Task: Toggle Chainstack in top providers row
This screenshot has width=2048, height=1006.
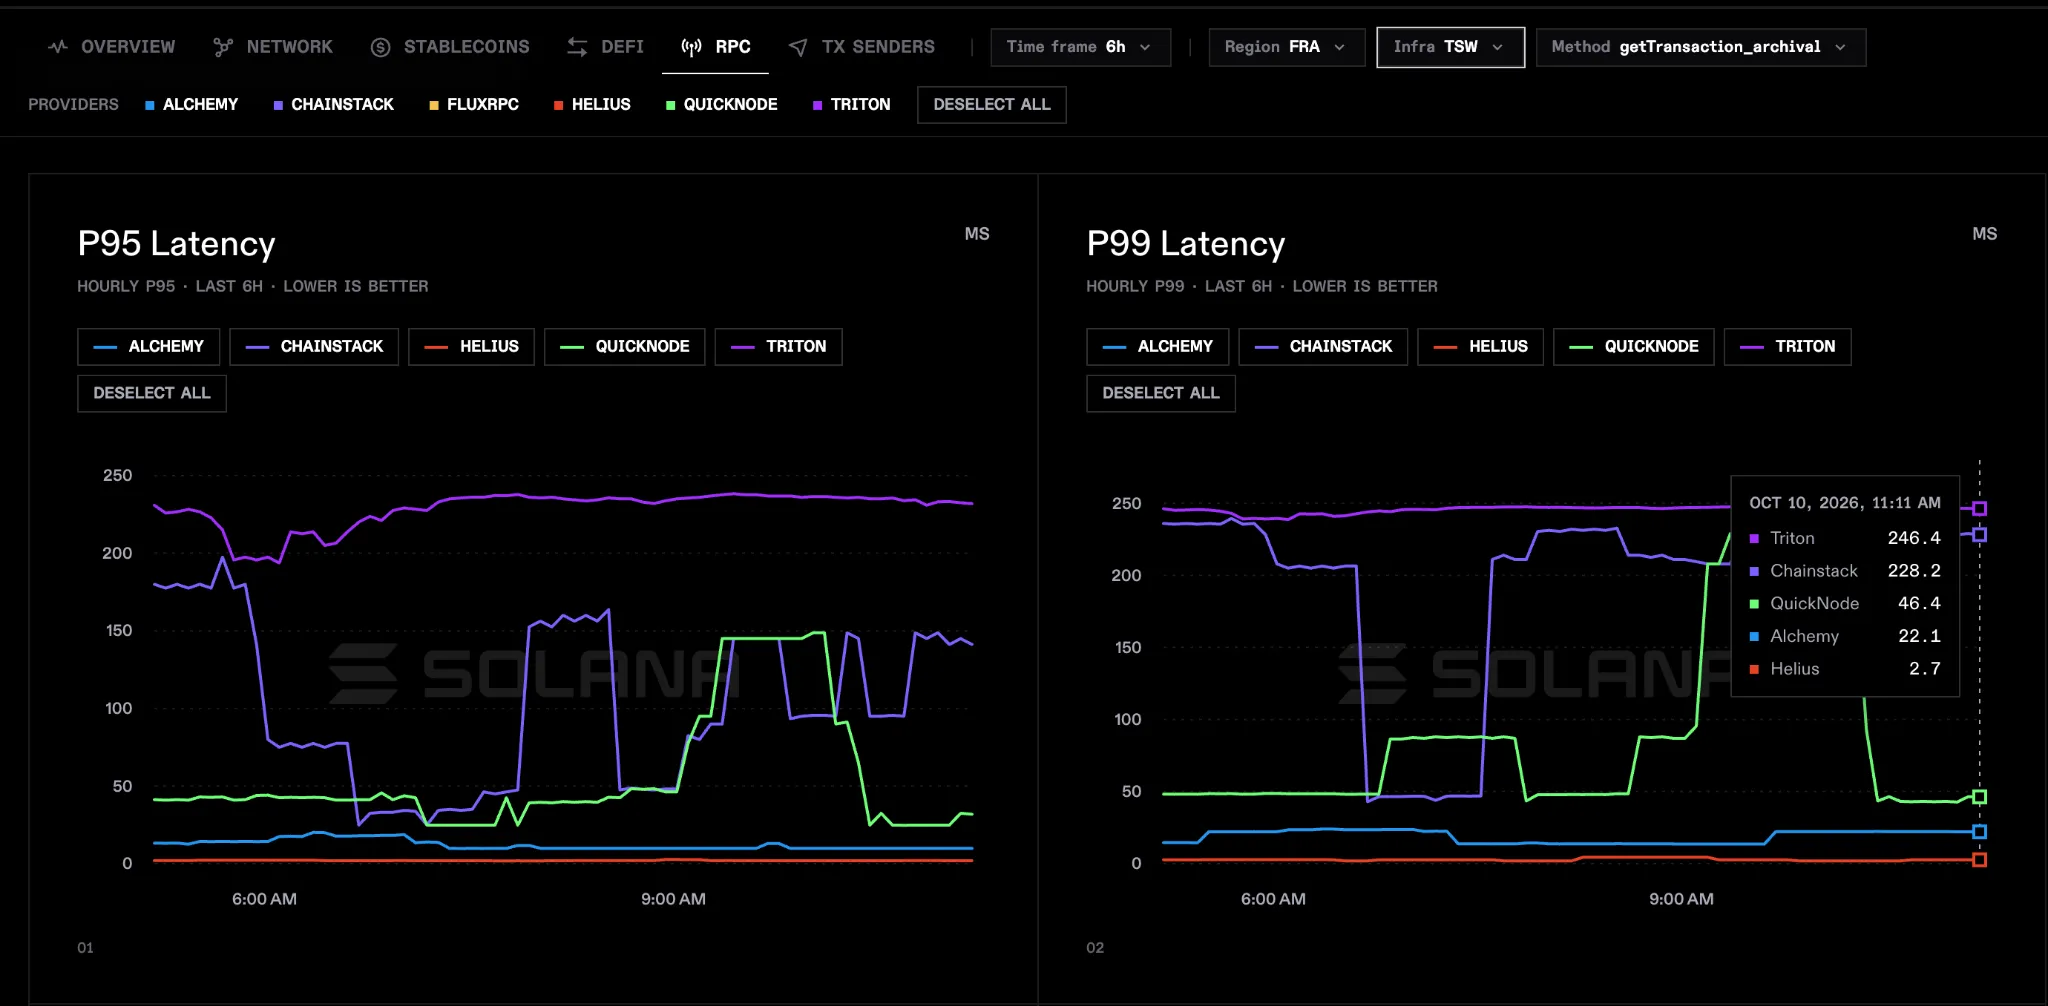Action: tap(333, 104)
